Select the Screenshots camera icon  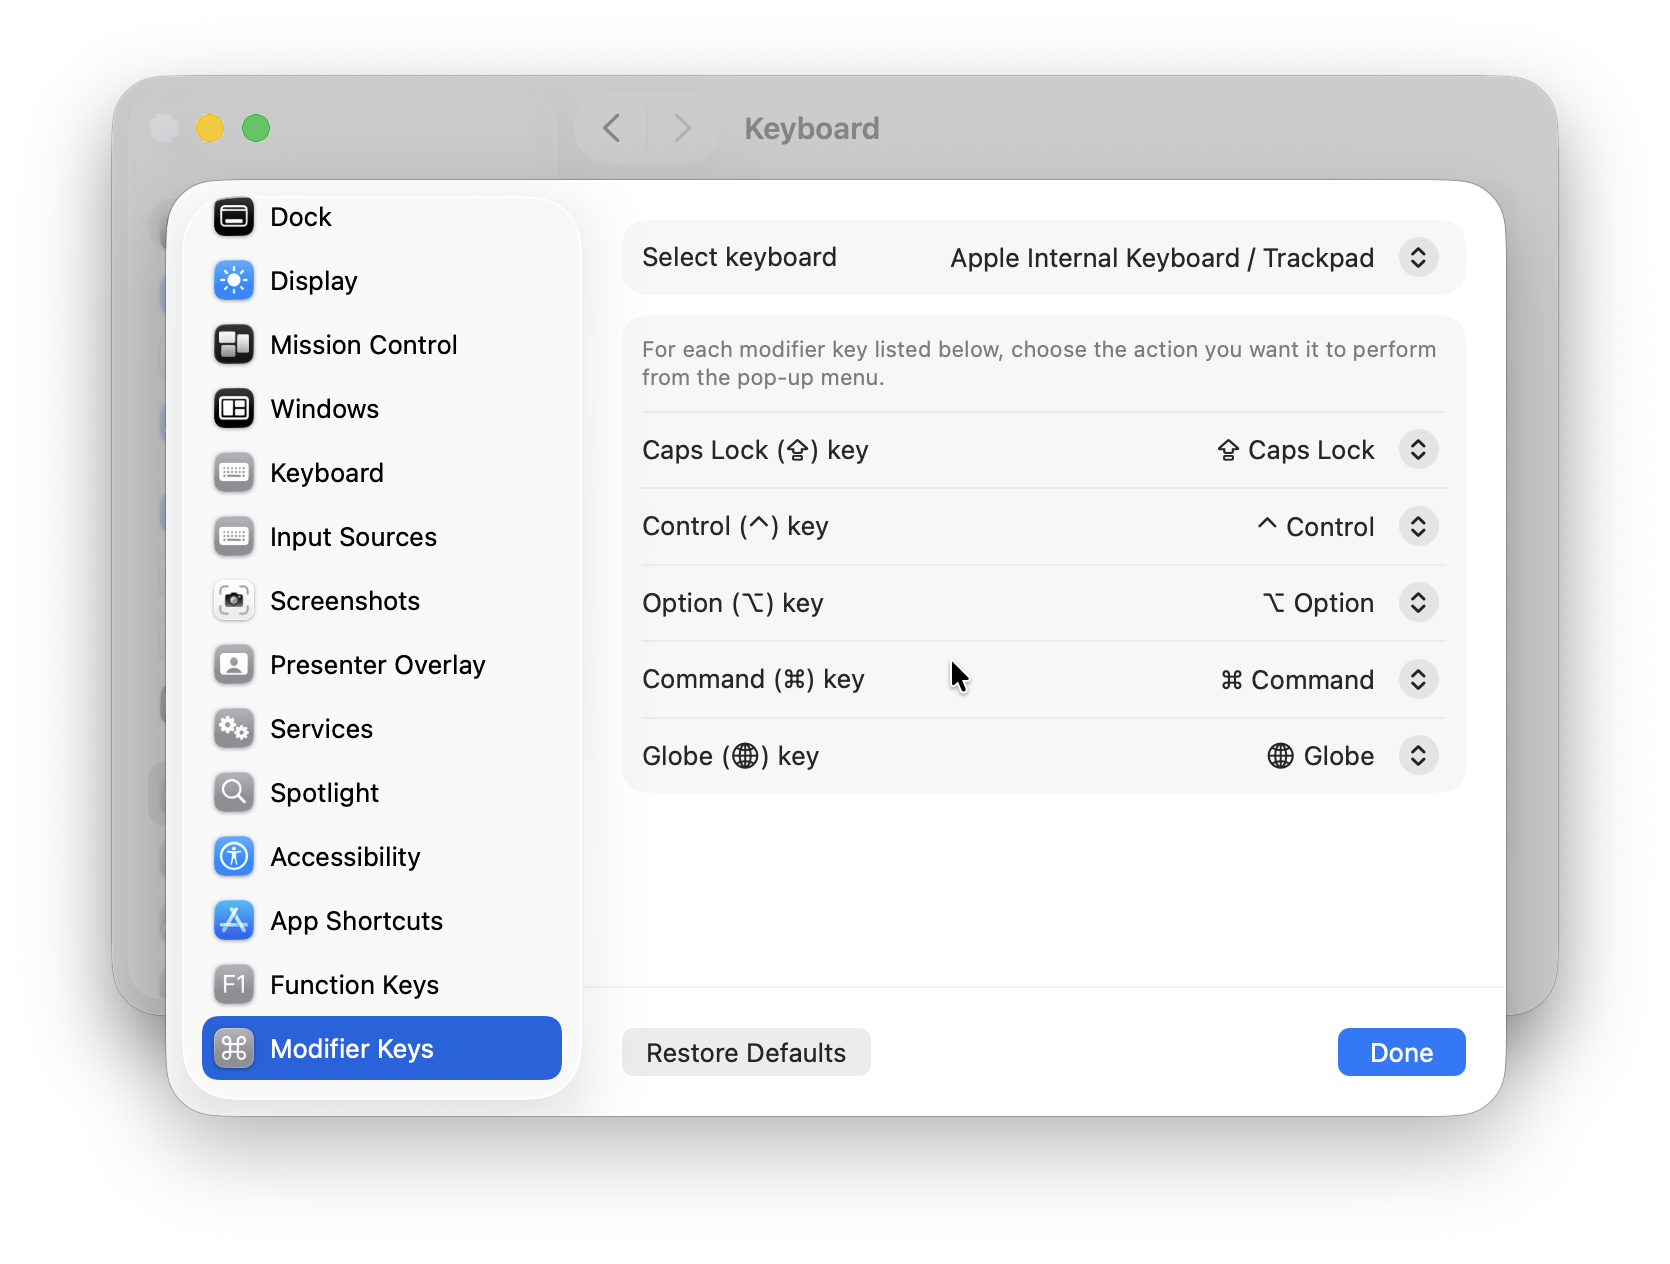233,600
